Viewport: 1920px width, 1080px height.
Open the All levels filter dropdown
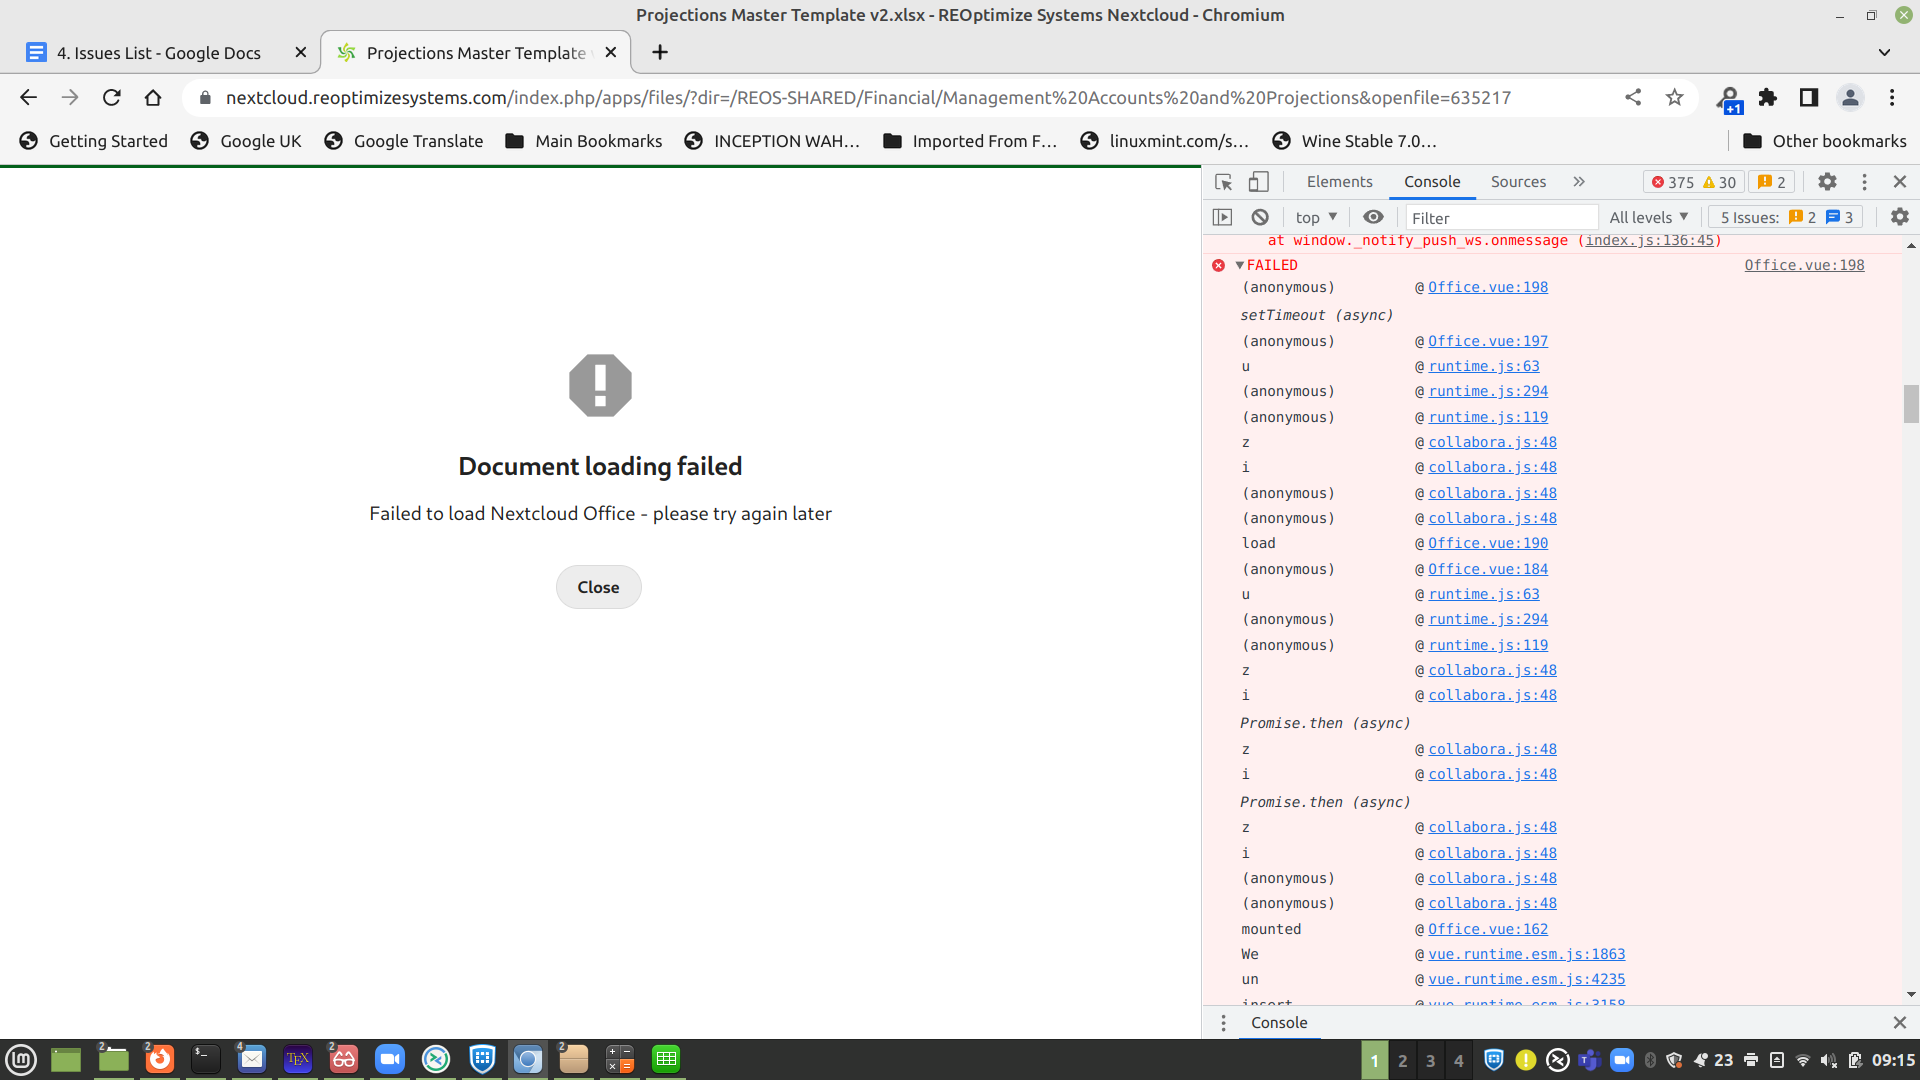1648,217
